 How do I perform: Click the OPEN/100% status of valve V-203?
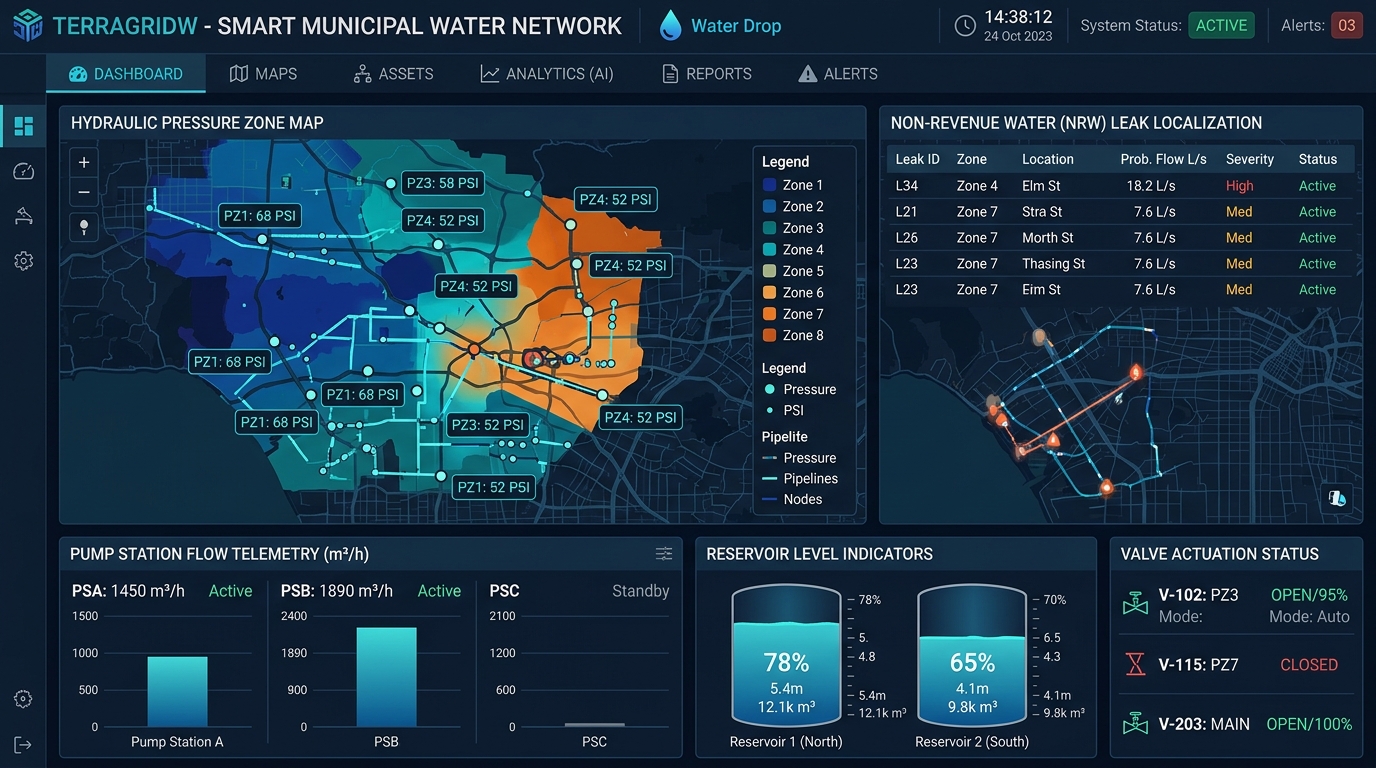[x=1309, y=724]
